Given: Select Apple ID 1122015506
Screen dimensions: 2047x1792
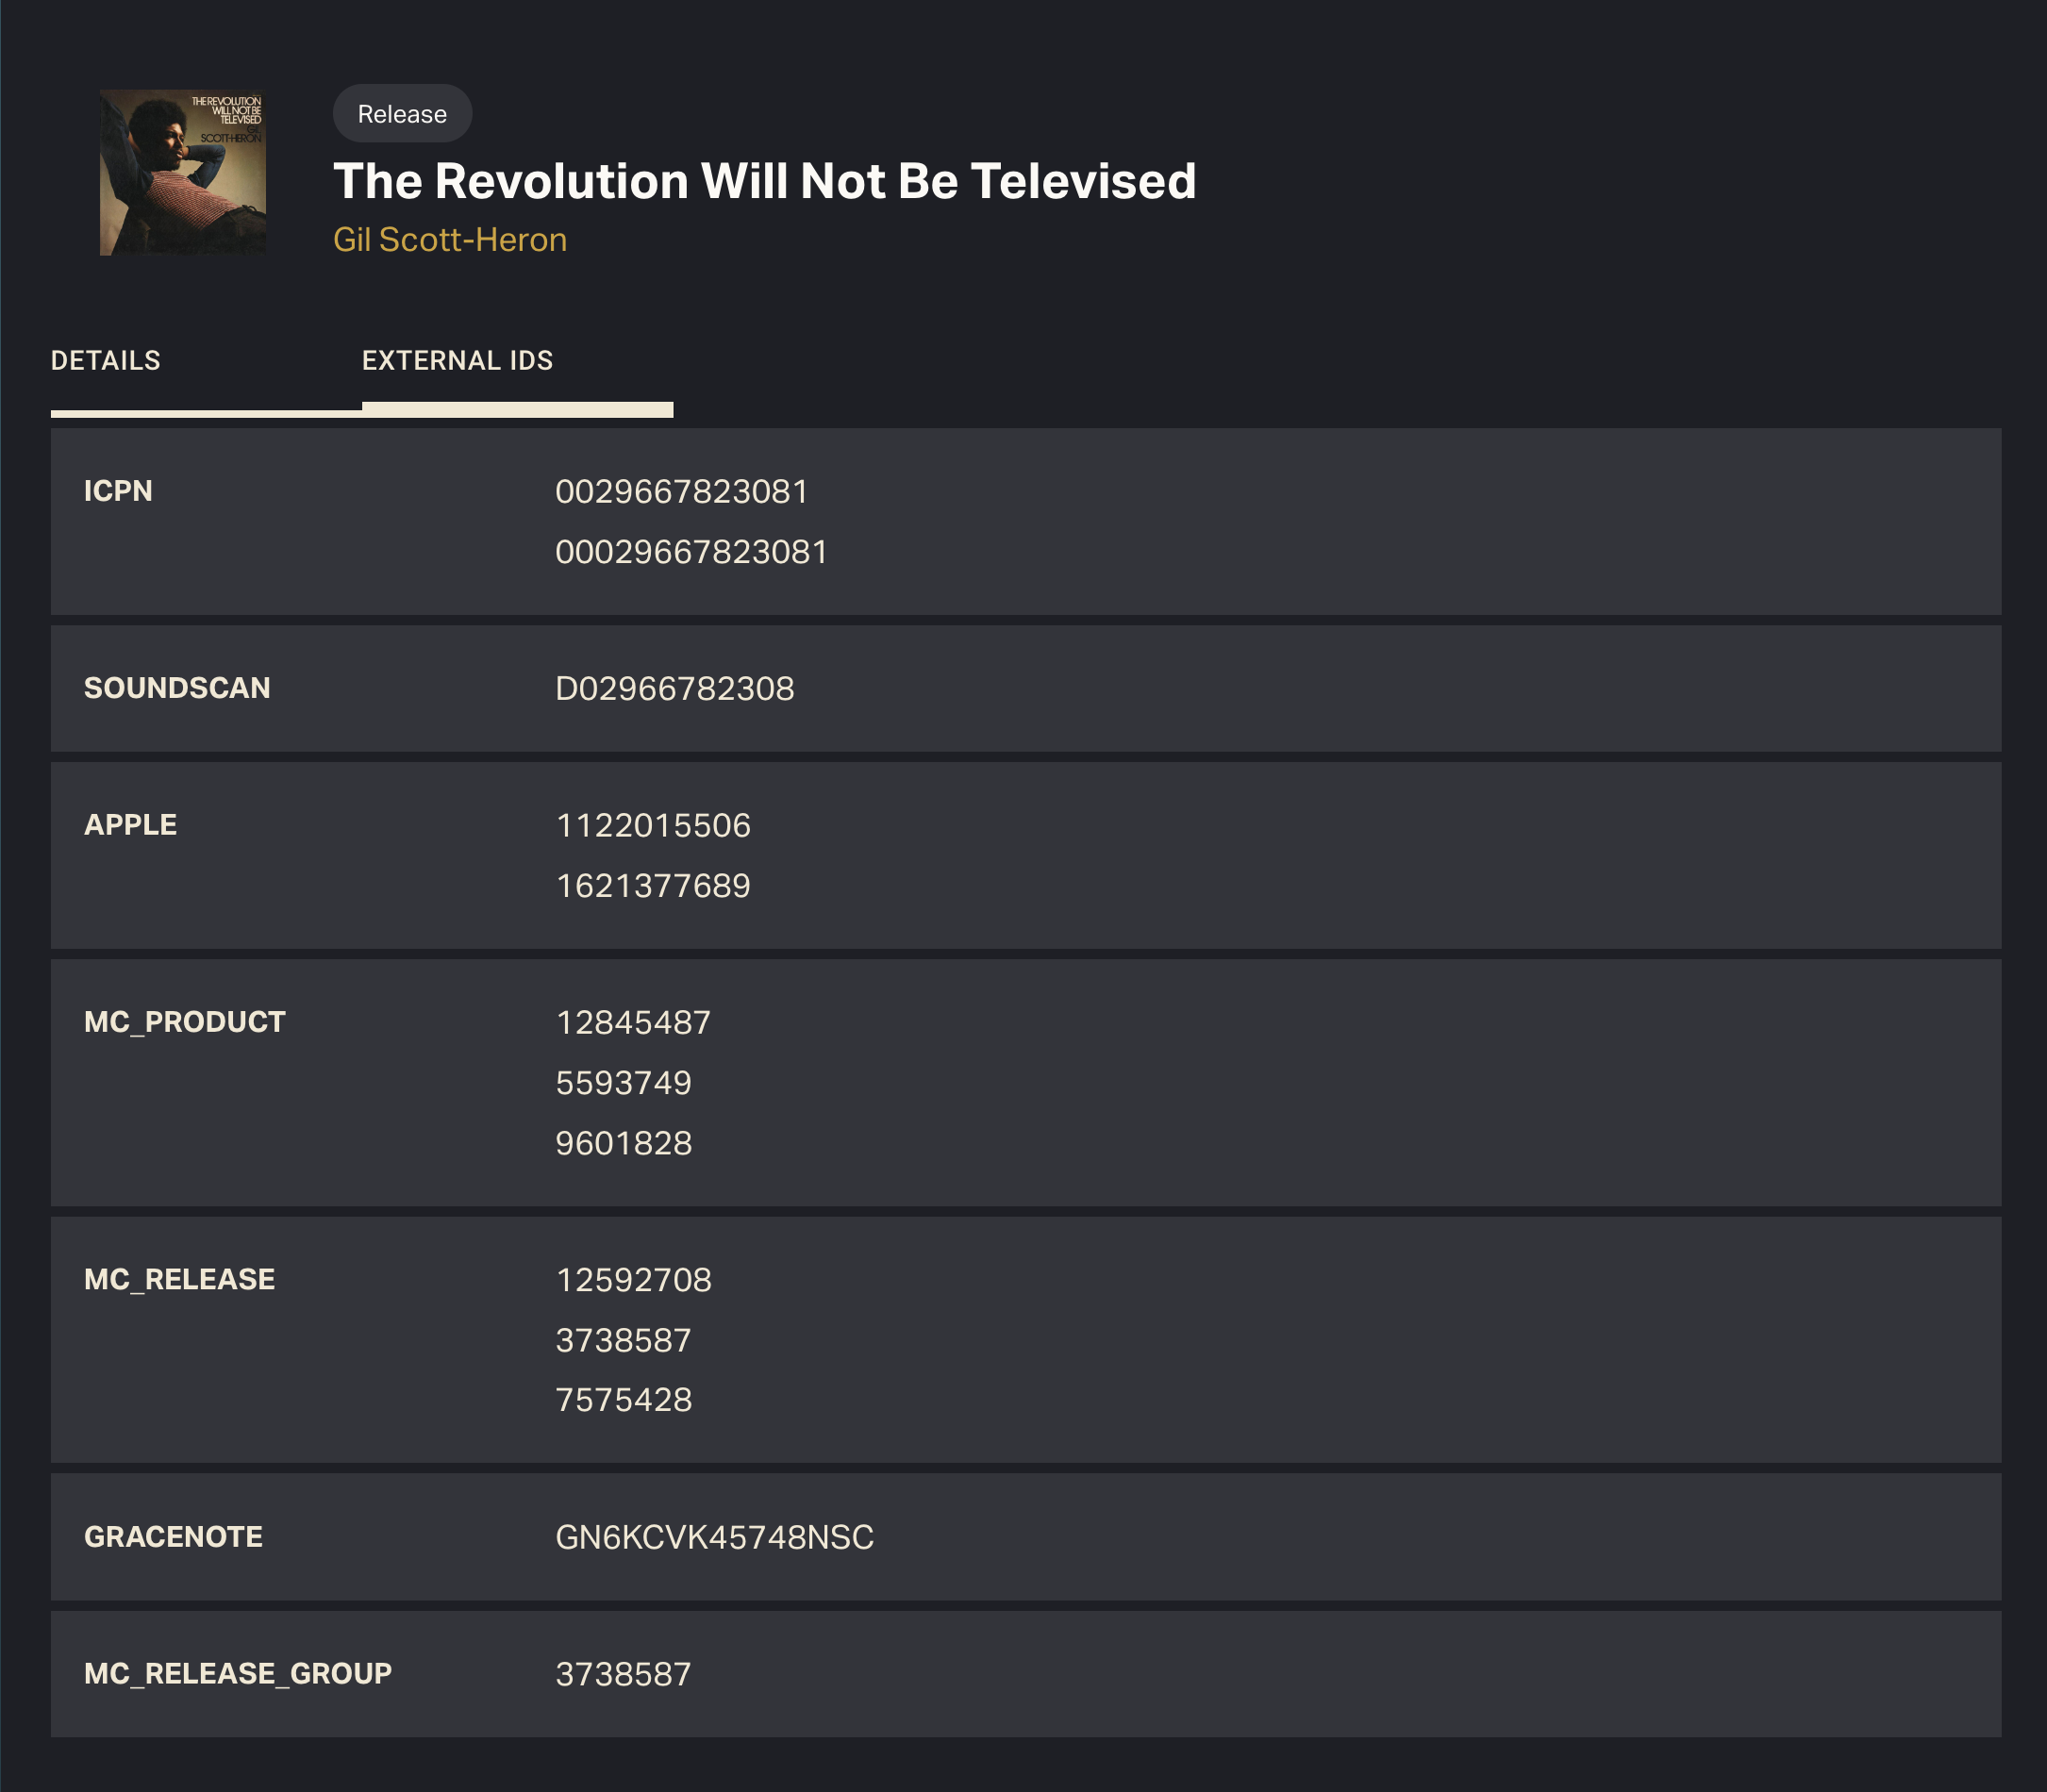Looking at the screenshot, I should (x=653, y=826).
